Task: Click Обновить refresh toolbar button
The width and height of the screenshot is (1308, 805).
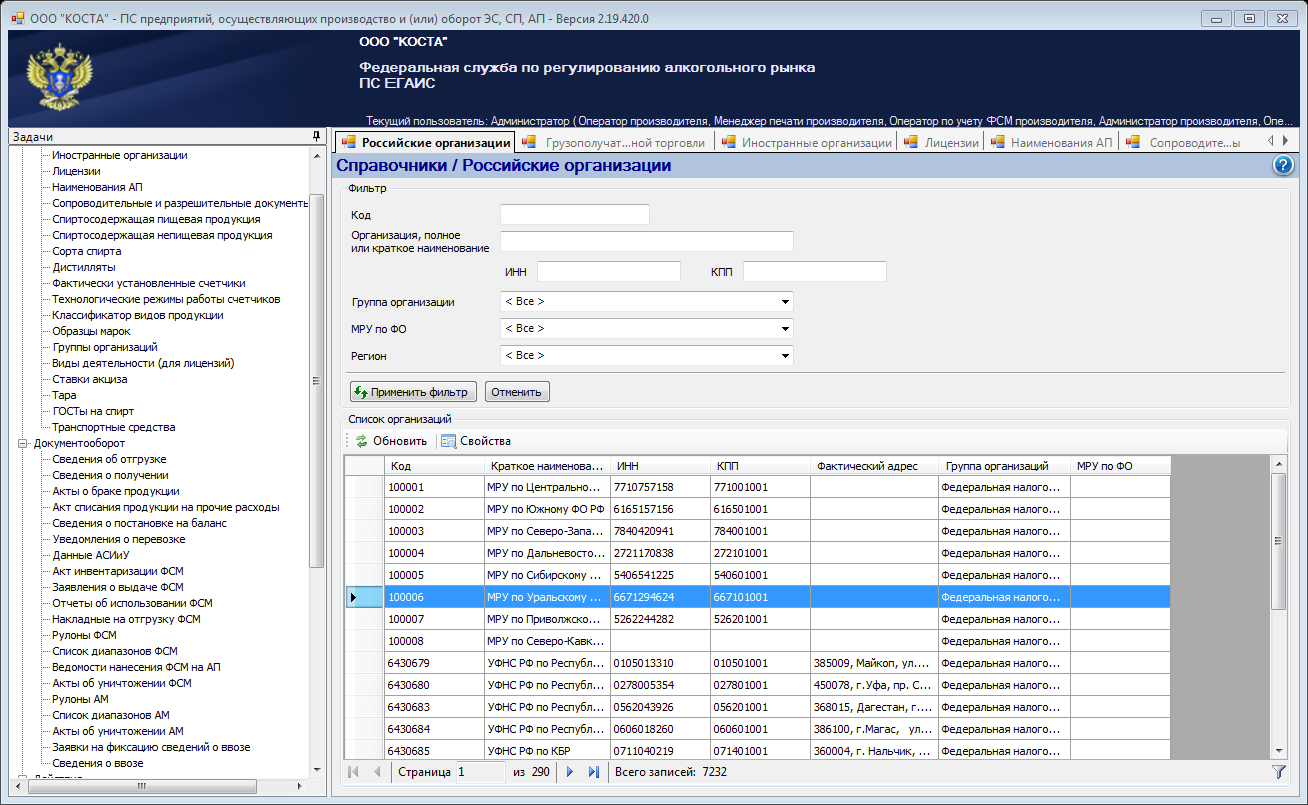Action: coord(391,441)
